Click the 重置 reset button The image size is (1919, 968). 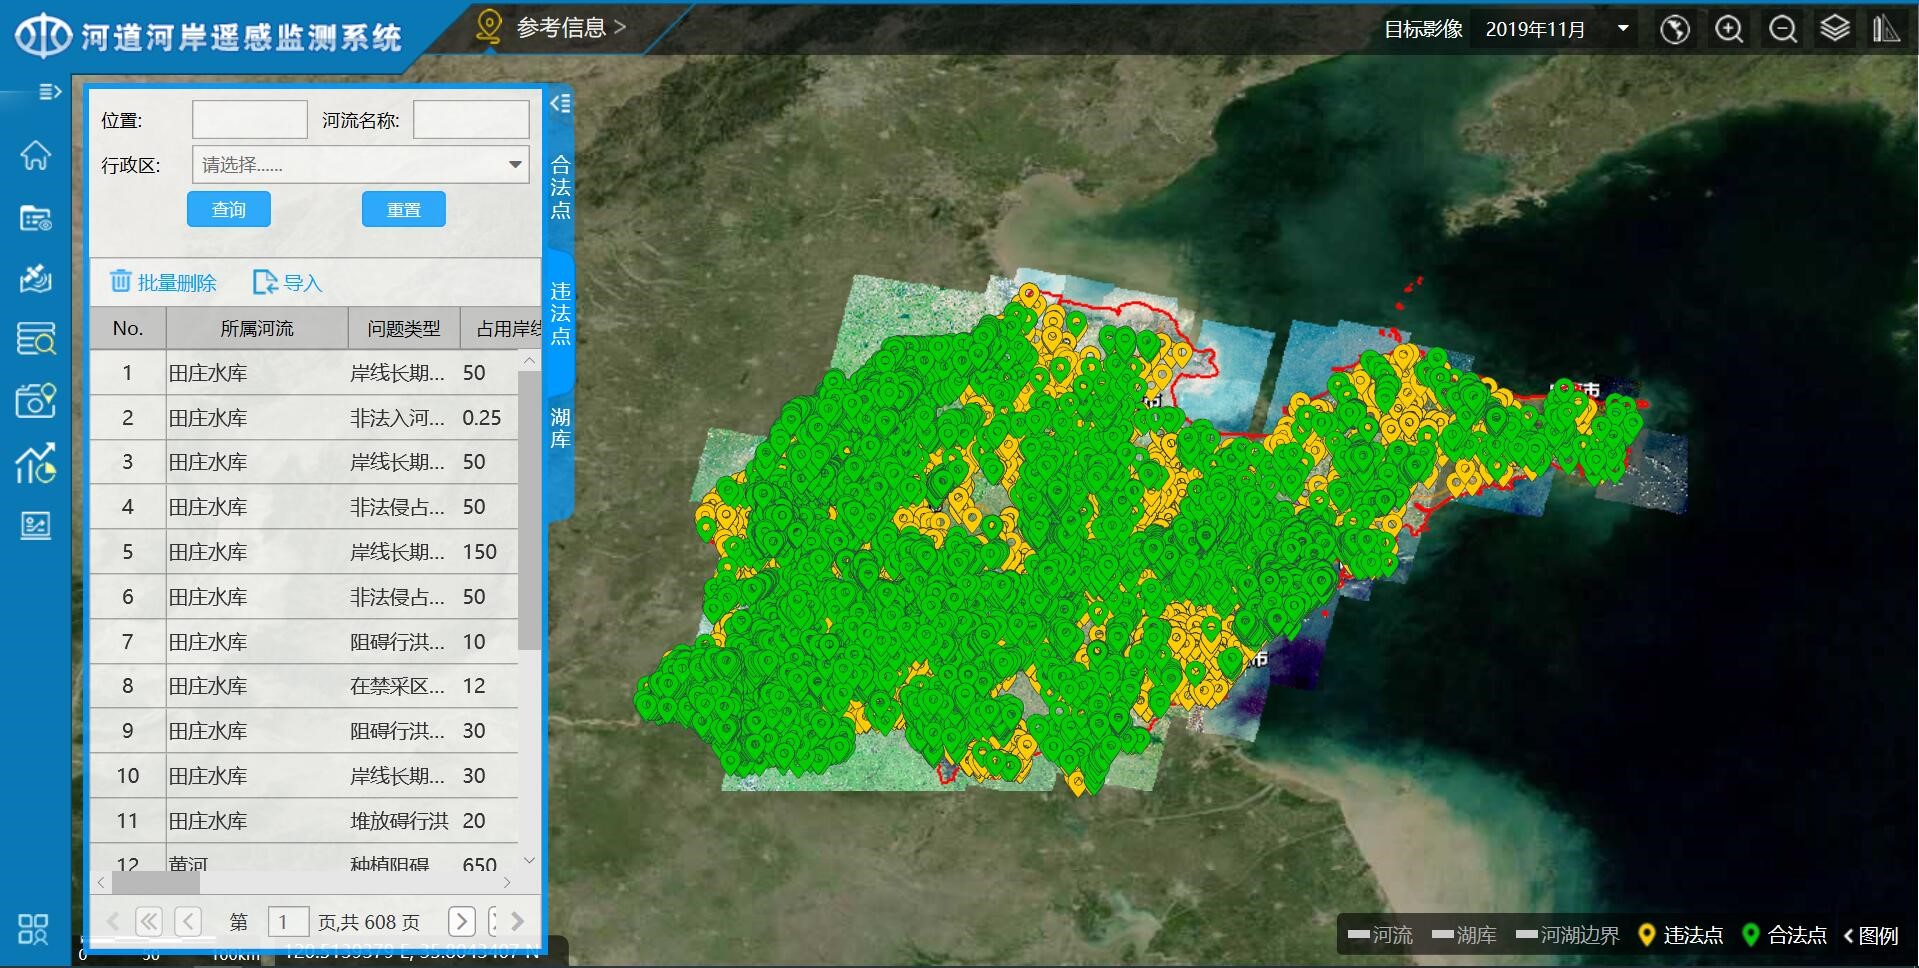(x=403, y=210)
